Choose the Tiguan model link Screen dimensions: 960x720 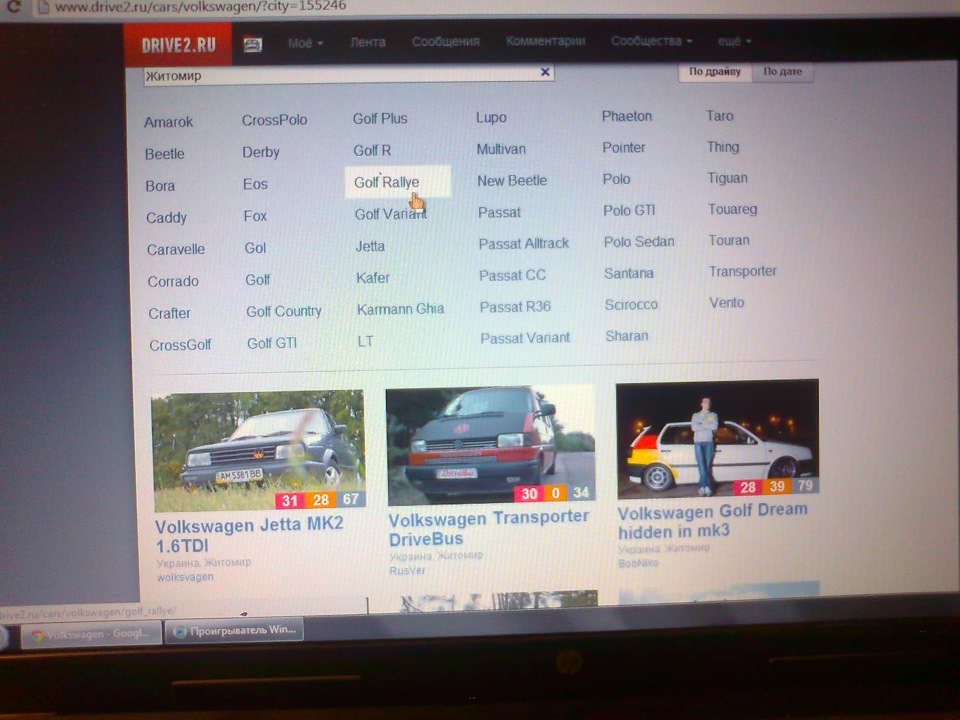[x=727, y=178]
